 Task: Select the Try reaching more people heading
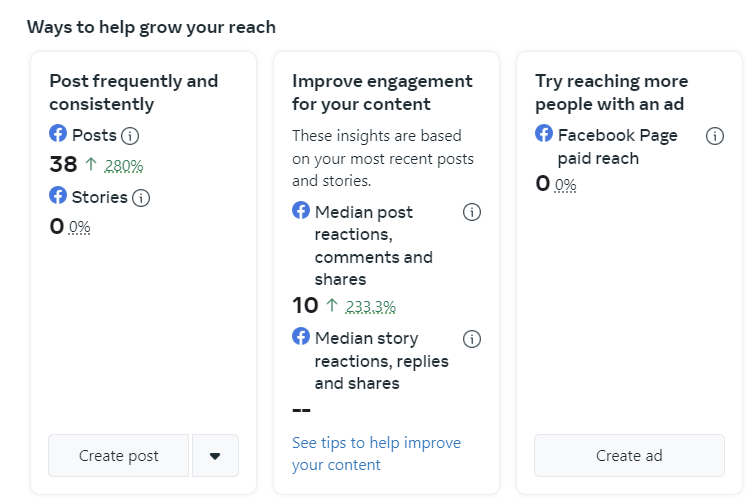611,92
